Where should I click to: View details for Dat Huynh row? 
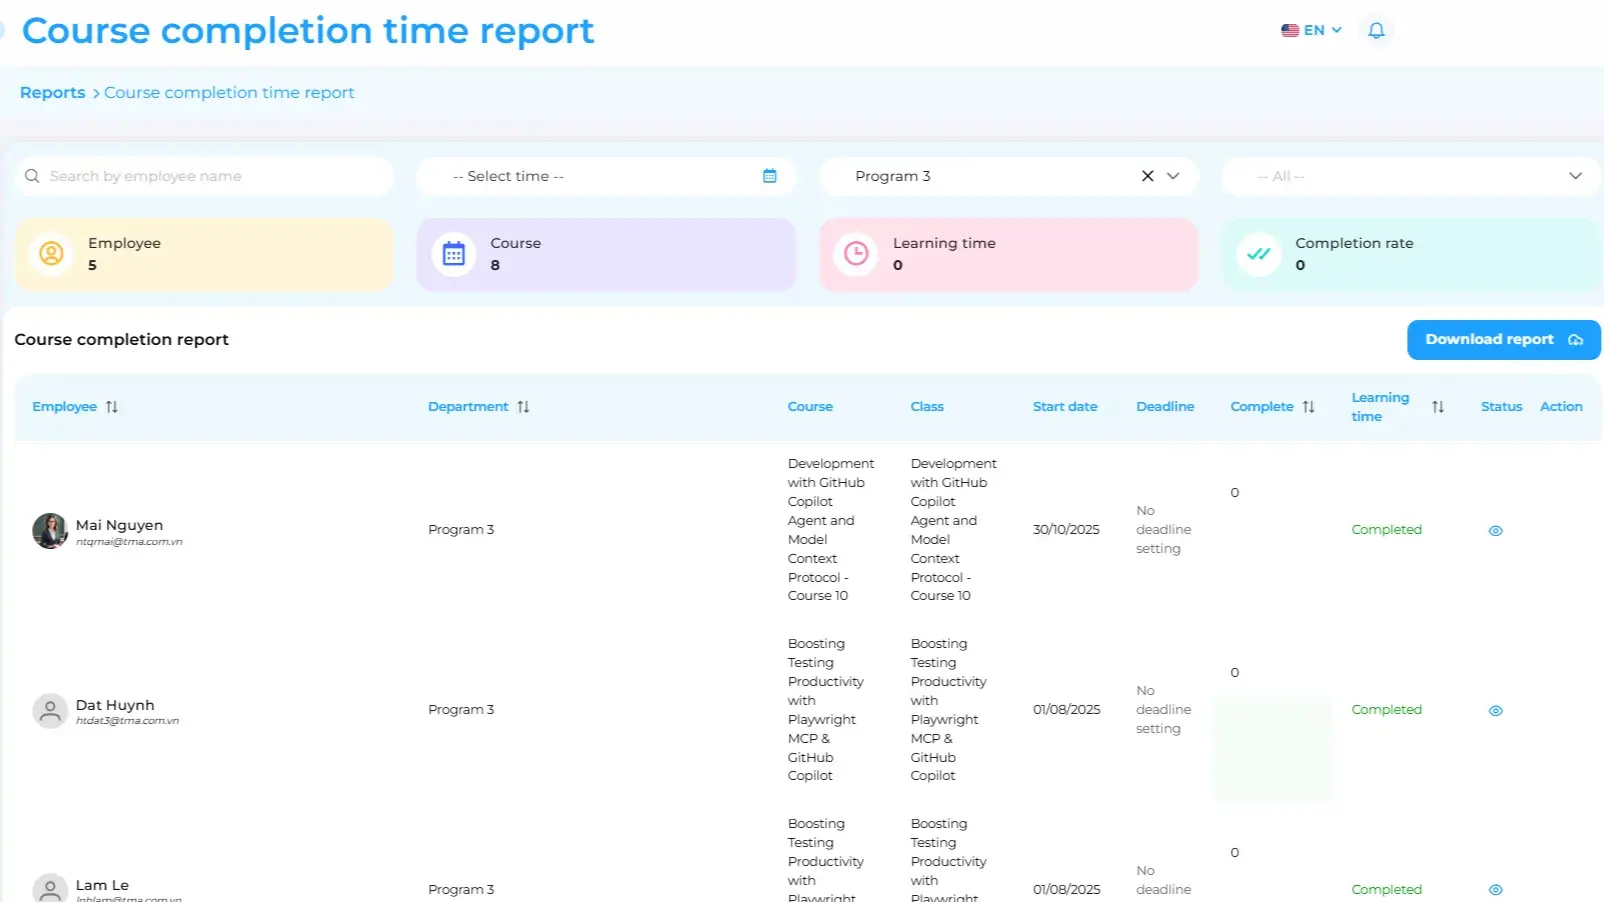tap(1496, 711)
